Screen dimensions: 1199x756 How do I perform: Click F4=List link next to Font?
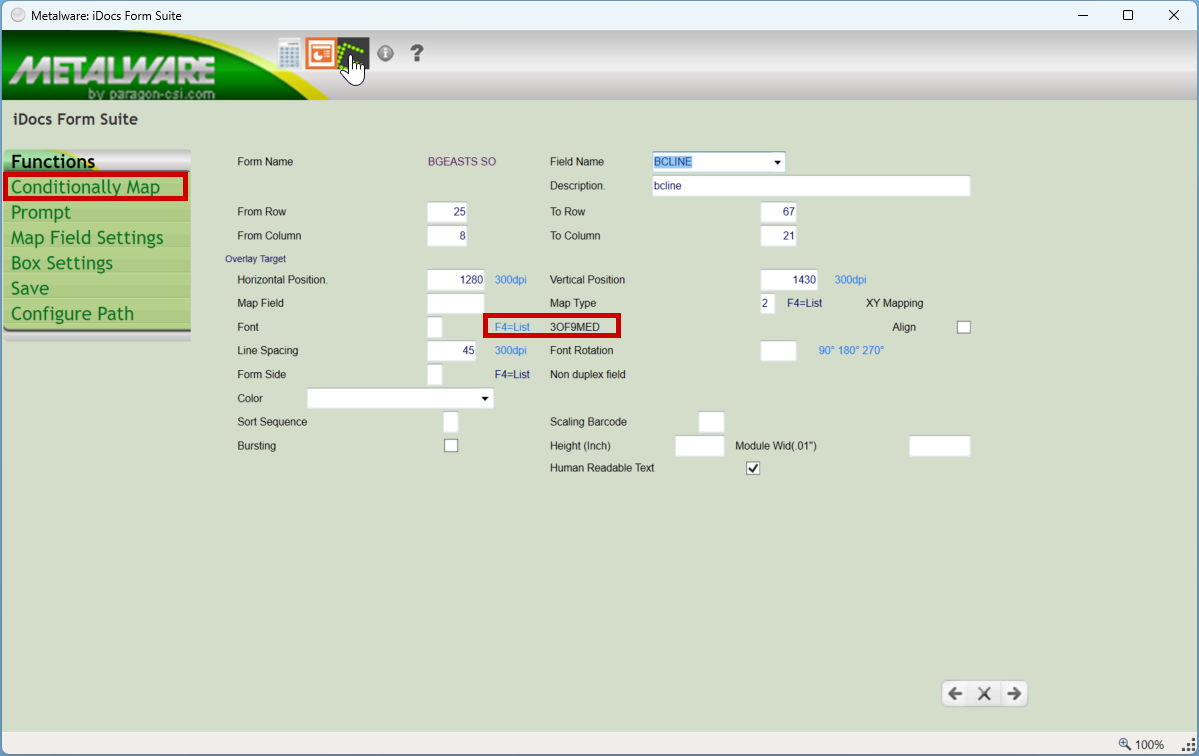[x=512, y=327]
